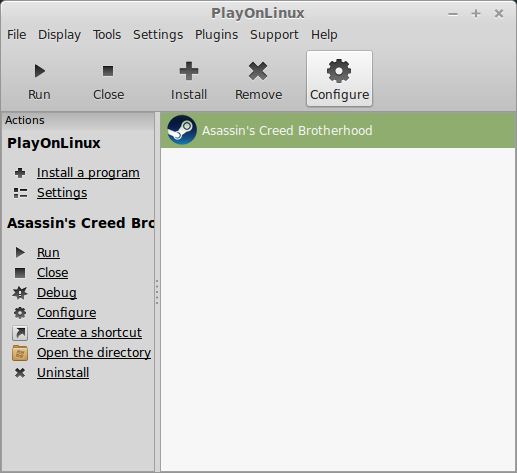Click the list icon beside the Settings link
The width and height of the screenshot is (517, 473).
coord(20,193)
